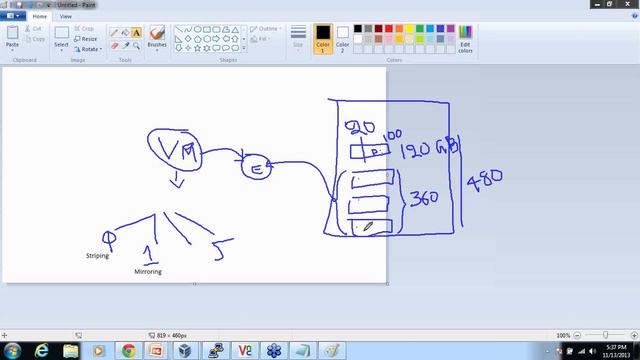Open VirtualBox from the taskbar
The width and height of the screenshot is (640, 360).
pos(185,351)
